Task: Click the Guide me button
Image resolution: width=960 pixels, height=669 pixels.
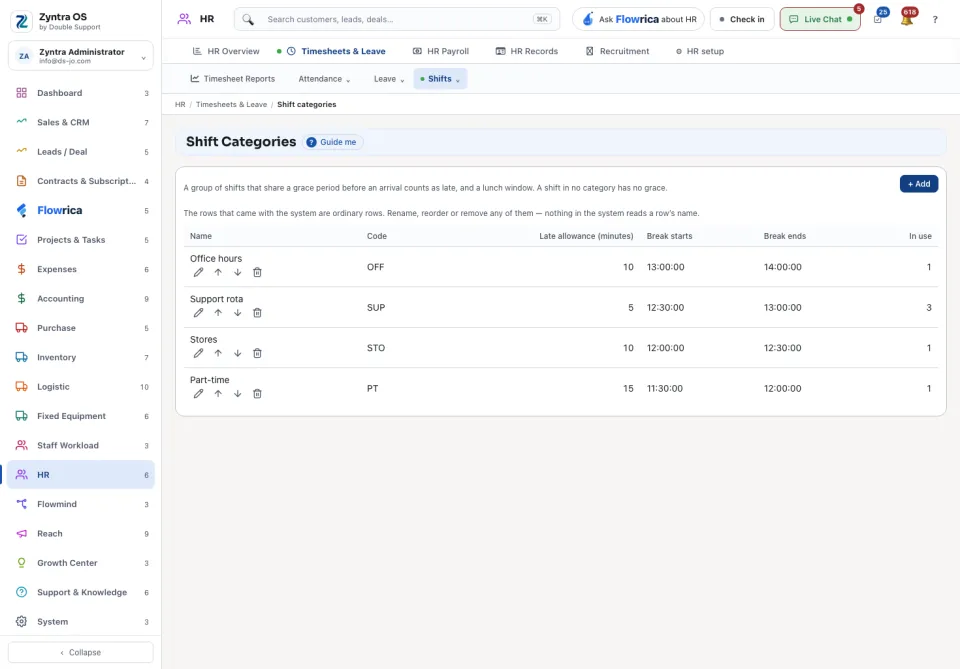Action: click(333, 142)
